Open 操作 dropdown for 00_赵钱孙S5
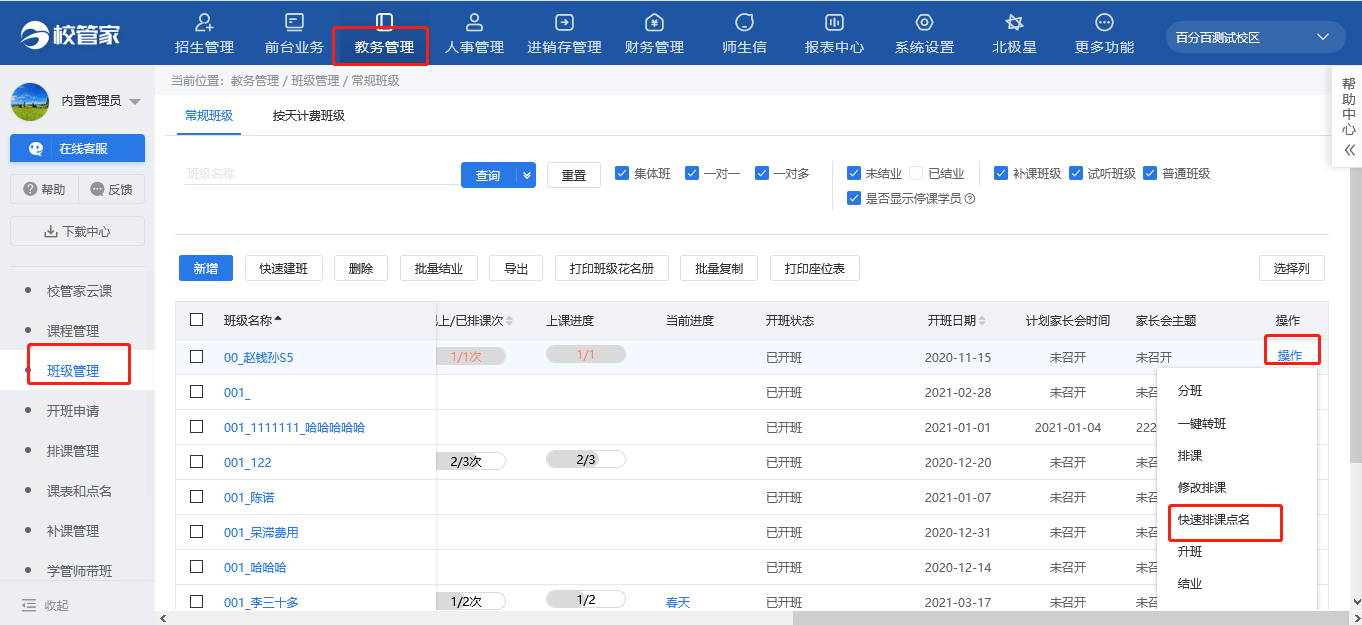The width and height of the screenshot is (1362, 625). (x=1290, y=355)
